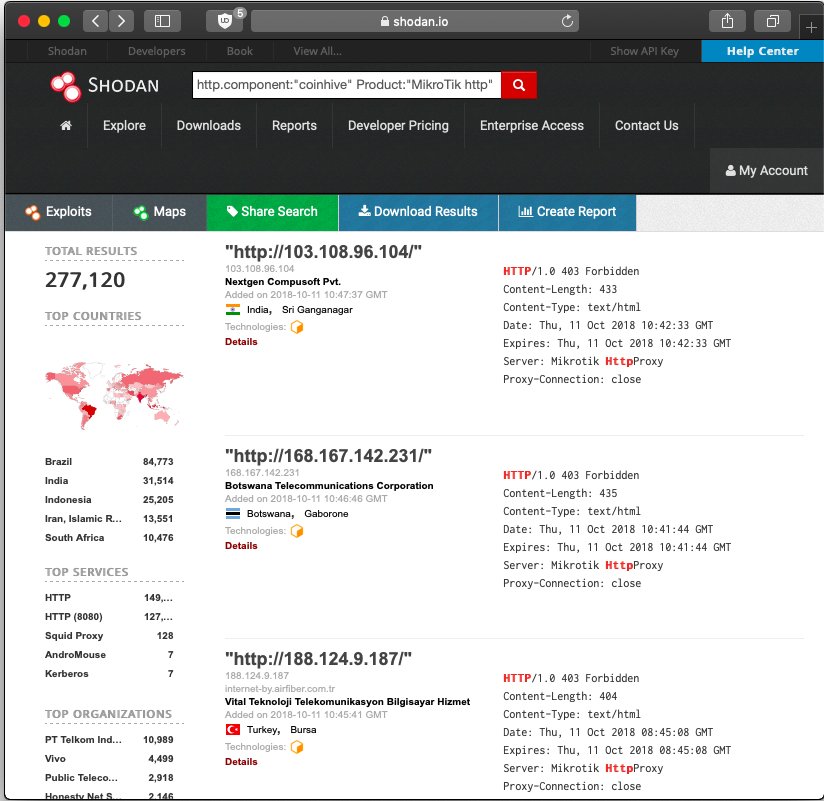Click the Shodan logo
Viewport: 824px width, 801px height.
(x=105, y=86)
